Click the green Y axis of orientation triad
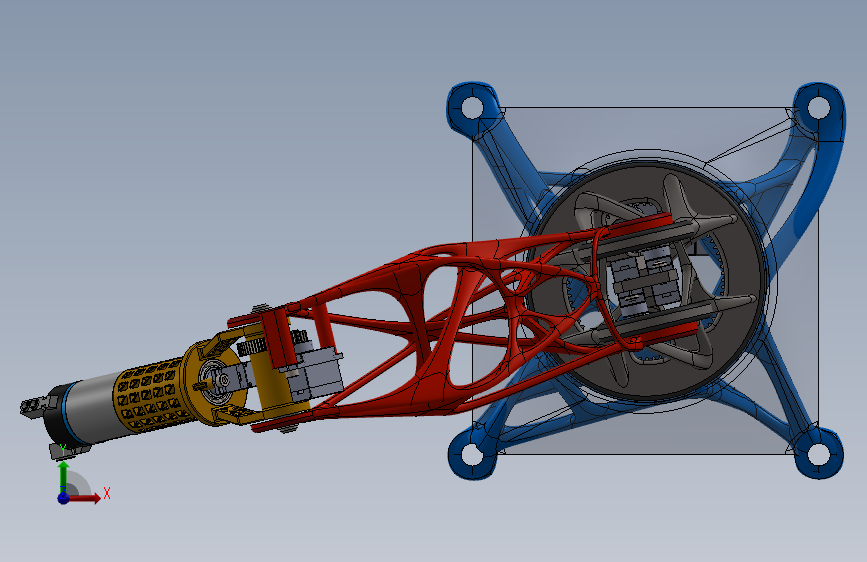867x562 pixels. [x=64, y=476]
